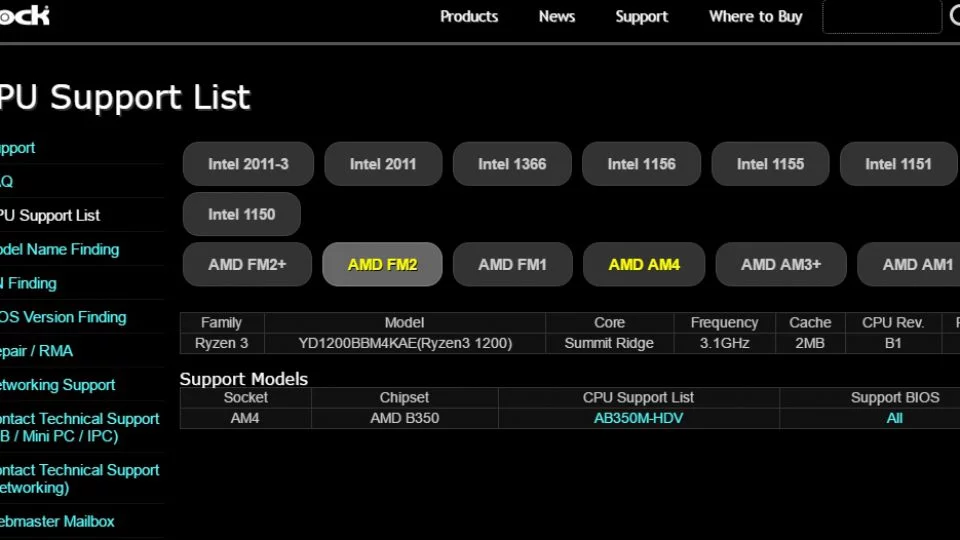Open Model Name Finding sidebar link
The width and height of the screenshot is (960, 540).
coord(59,249)
